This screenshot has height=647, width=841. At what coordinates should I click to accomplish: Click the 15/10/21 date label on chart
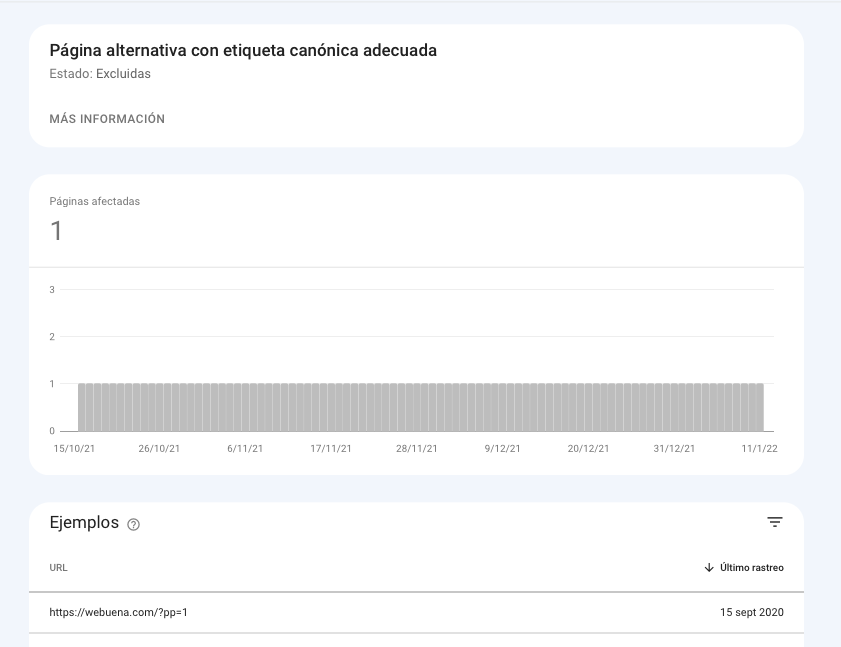pyautogui.click(x=74, y=449)
